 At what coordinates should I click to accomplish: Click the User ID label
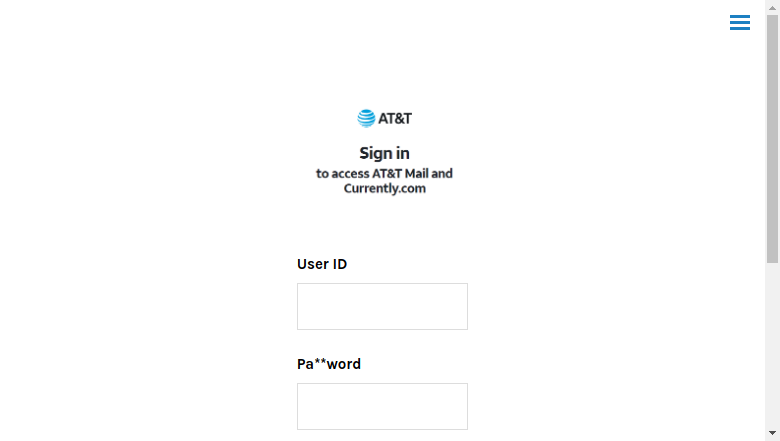click(322, 264)
